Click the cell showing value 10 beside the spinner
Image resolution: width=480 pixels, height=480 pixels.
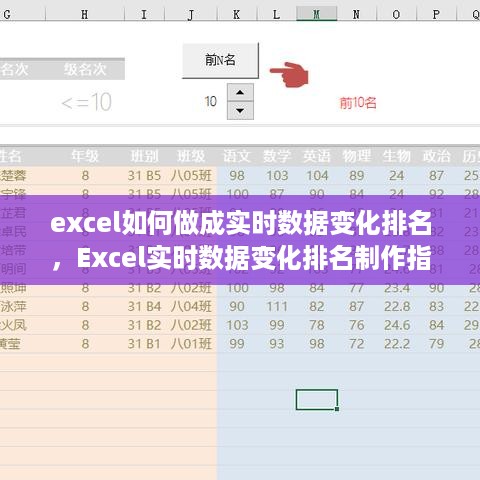click(210, 101)
